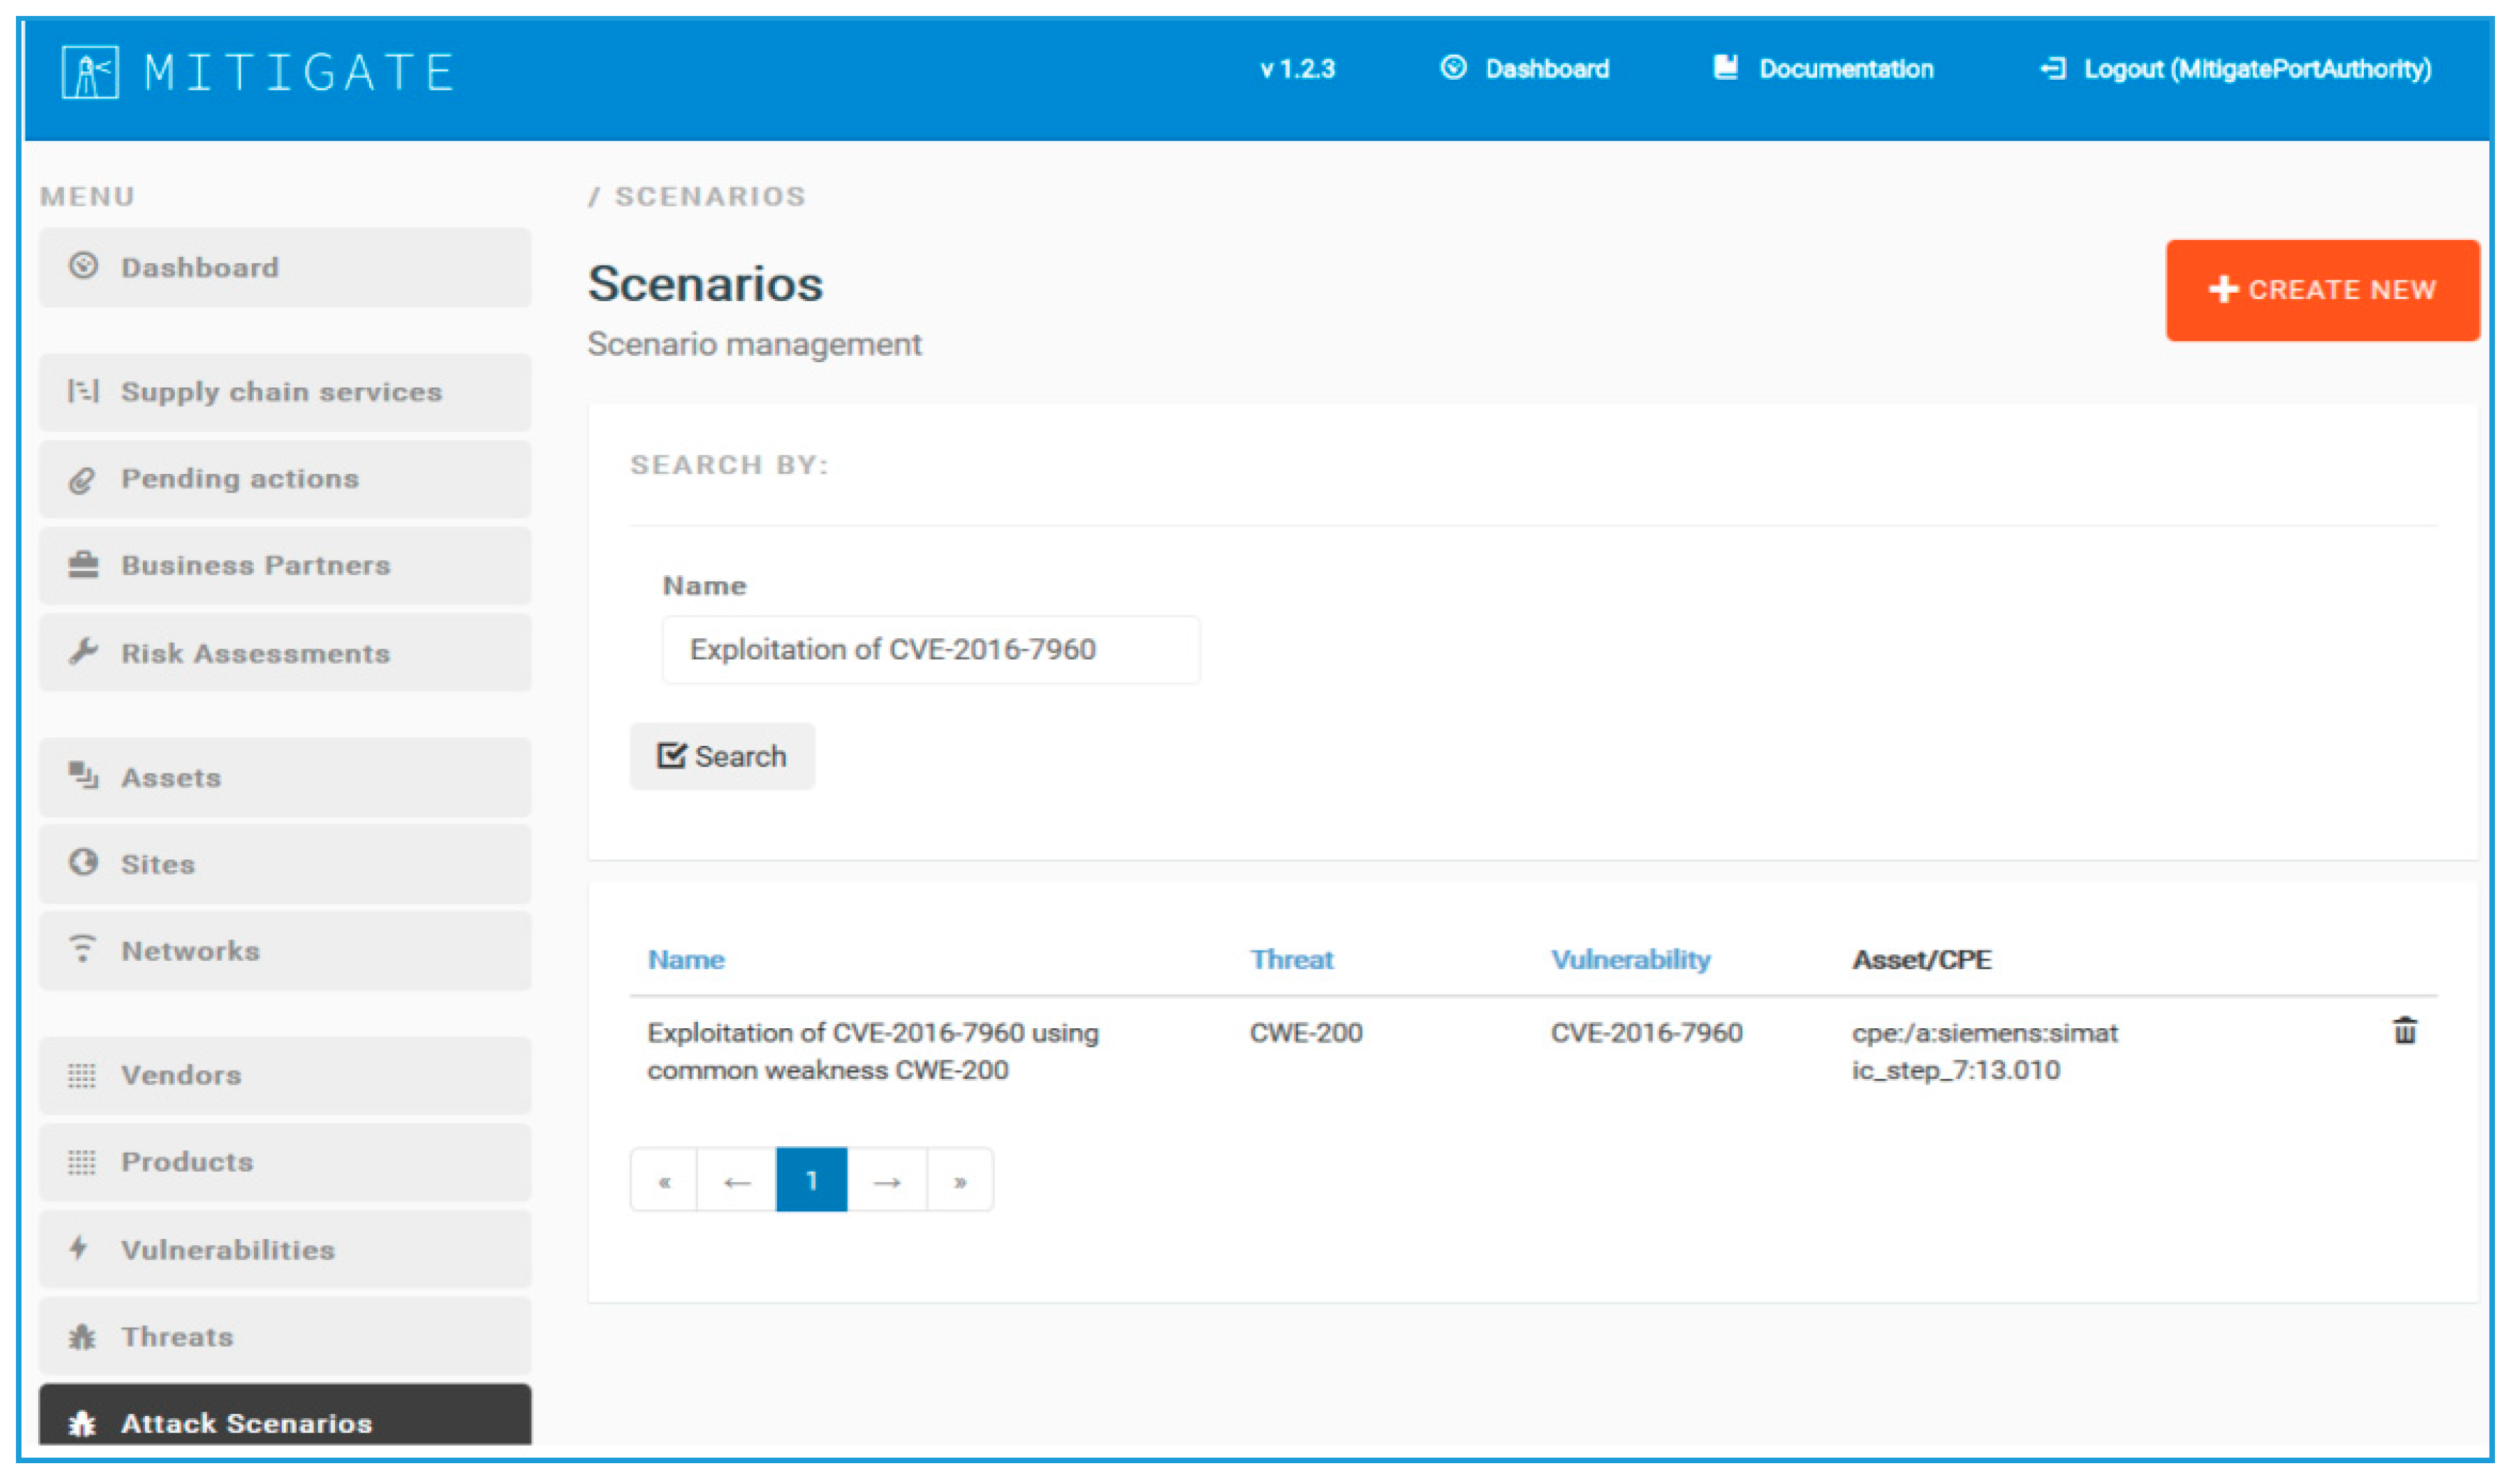The image size is (2513, 1484).
Task: Click the wrench icon for Risk Assessments
Action: tap(83, 652)
